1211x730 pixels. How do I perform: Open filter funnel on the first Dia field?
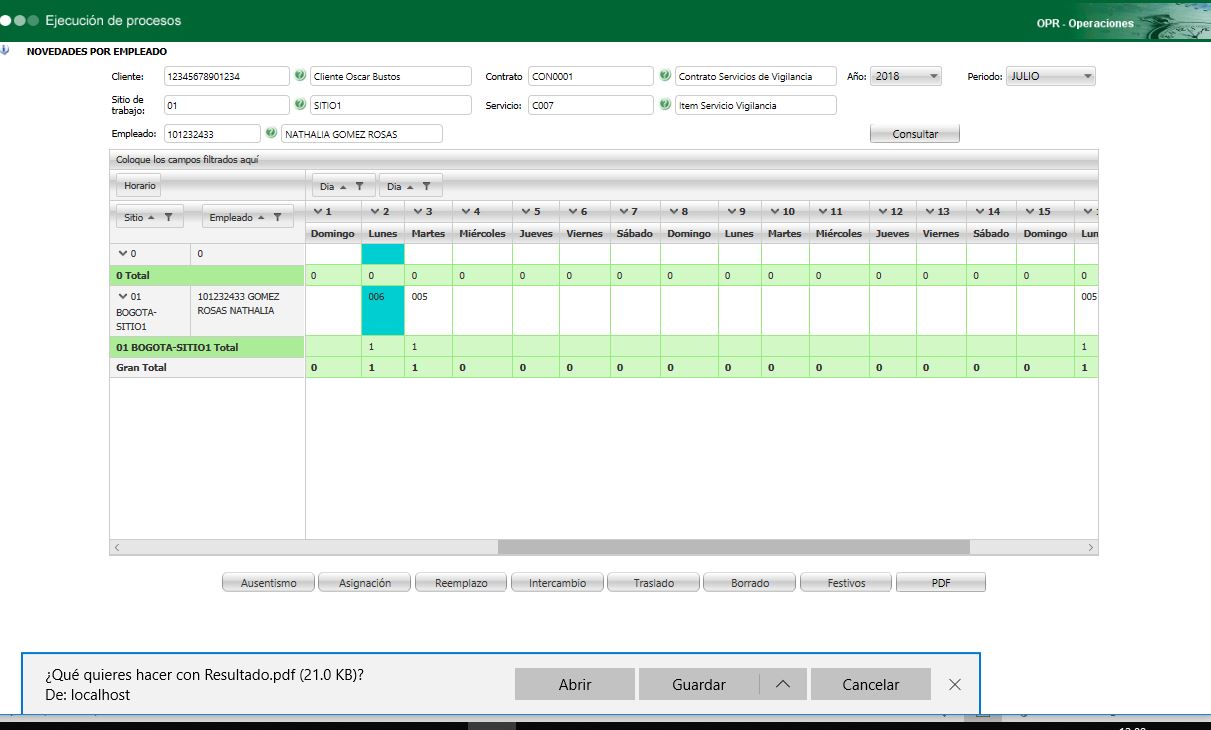[359, 186]
